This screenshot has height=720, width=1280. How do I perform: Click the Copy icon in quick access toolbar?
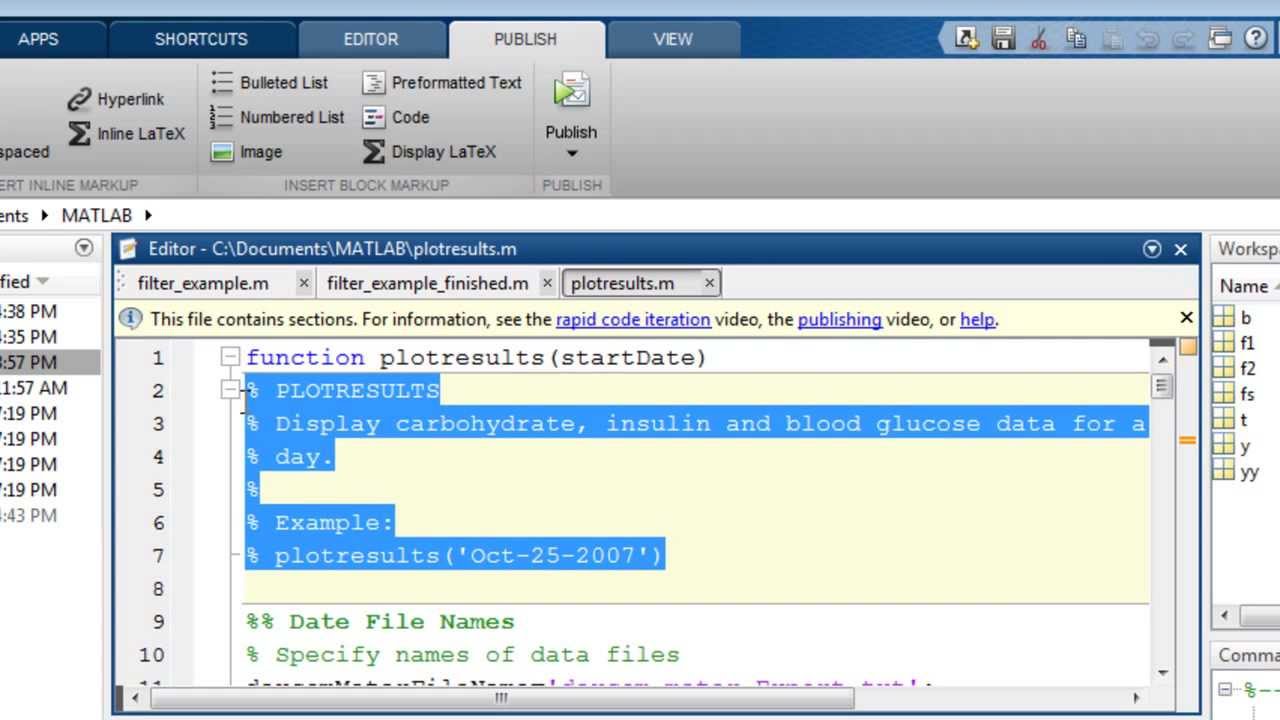[x=1076, y=38]
